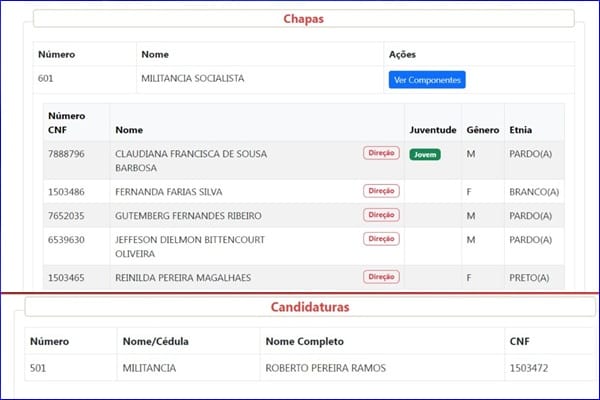
Task: Select Direção badge for Jeffeson Dielmon Bittencourt
Action: pyautogui.click(x=382, y=238)
